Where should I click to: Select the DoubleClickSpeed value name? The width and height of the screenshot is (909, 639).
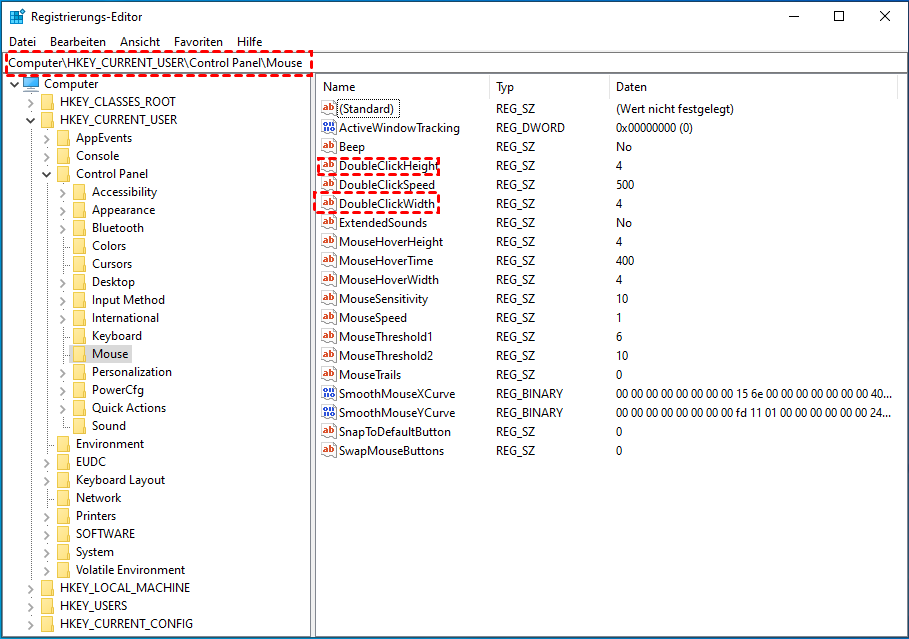(x=387, y=184)
